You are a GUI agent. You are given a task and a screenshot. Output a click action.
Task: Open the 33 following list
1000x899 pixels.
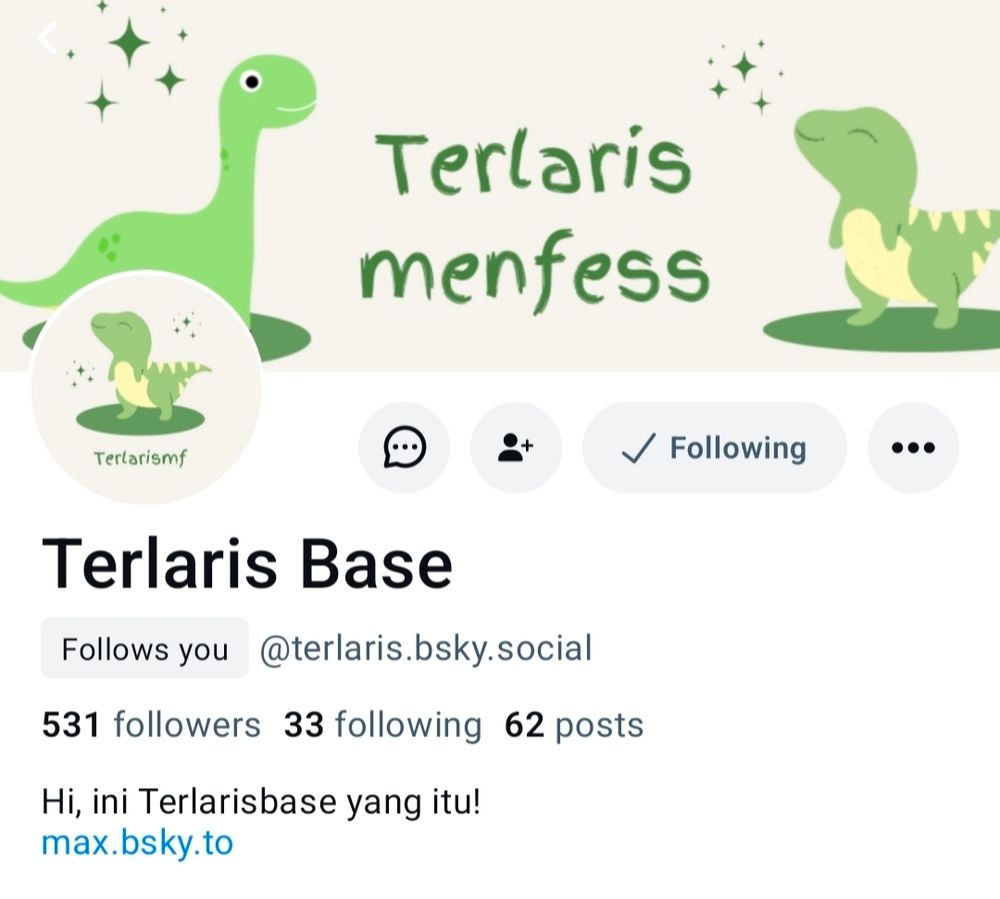pyautogui.click(x=383, y=725)
